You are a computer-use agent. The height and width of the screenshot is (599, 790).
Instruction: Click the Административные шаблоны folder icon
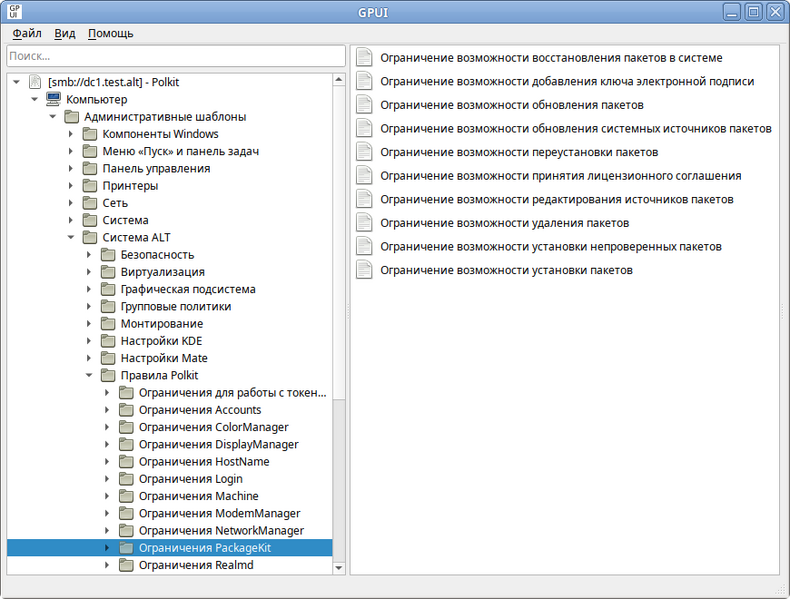(72, 117)
